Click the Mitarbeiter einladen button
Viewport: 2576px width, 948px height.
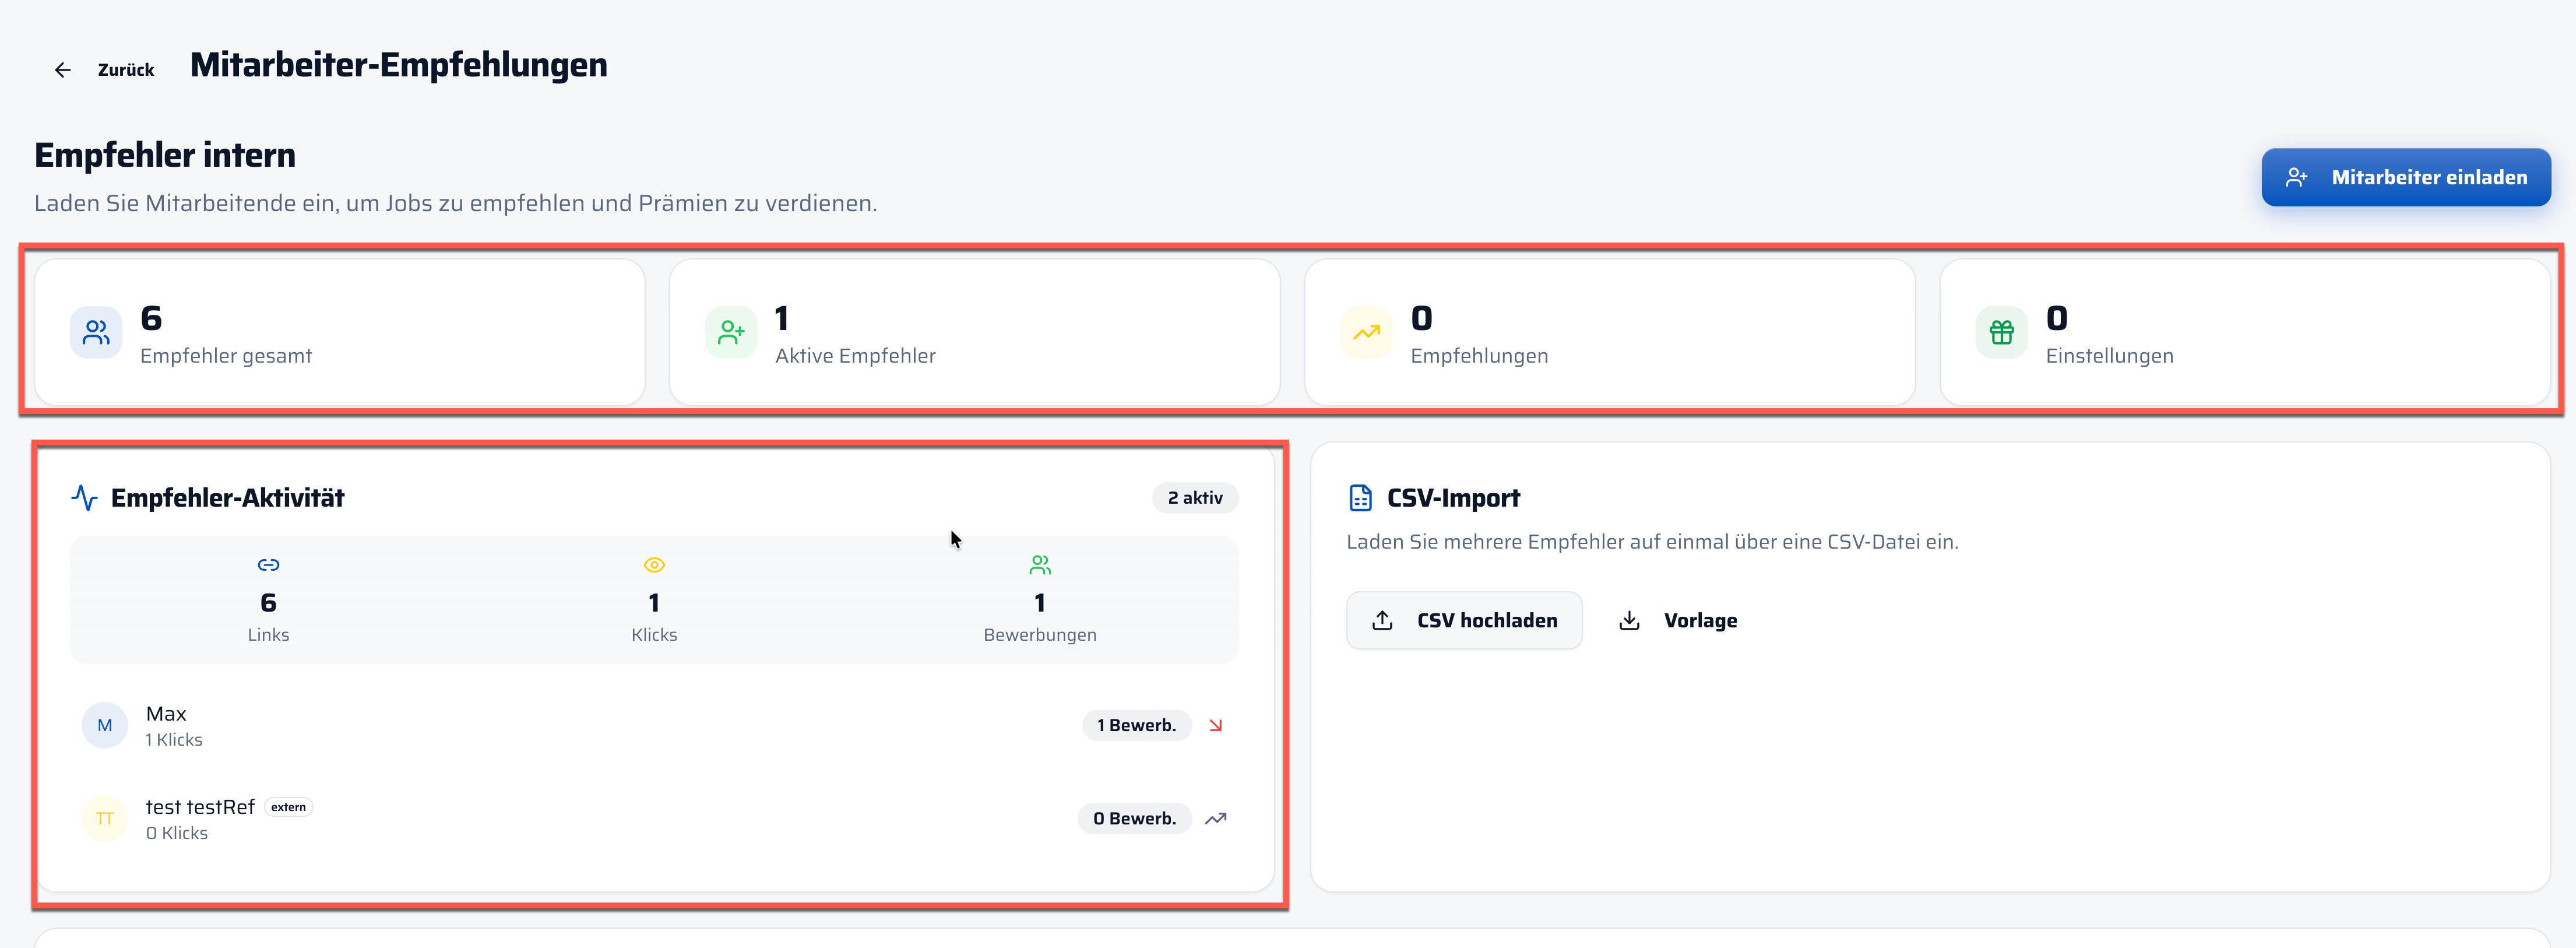point(2405,177)
